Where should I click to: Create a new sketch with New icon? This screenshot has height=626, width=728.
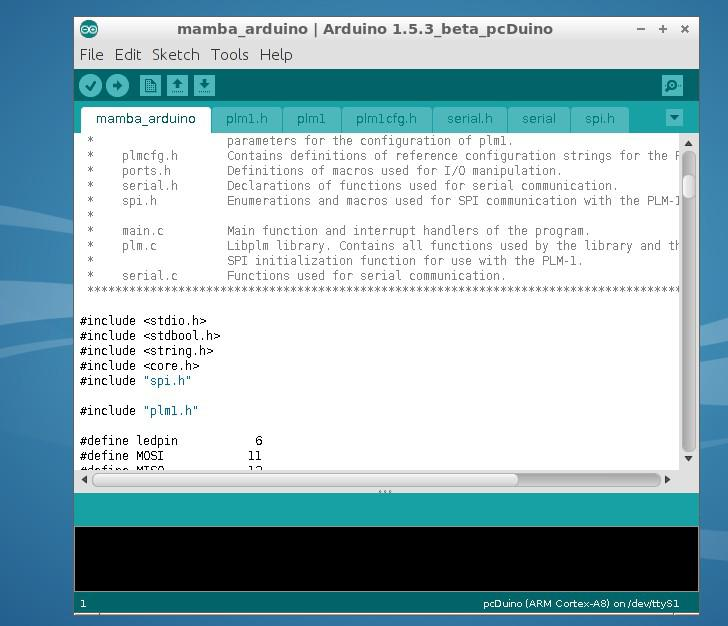click(x=150, y=86)
